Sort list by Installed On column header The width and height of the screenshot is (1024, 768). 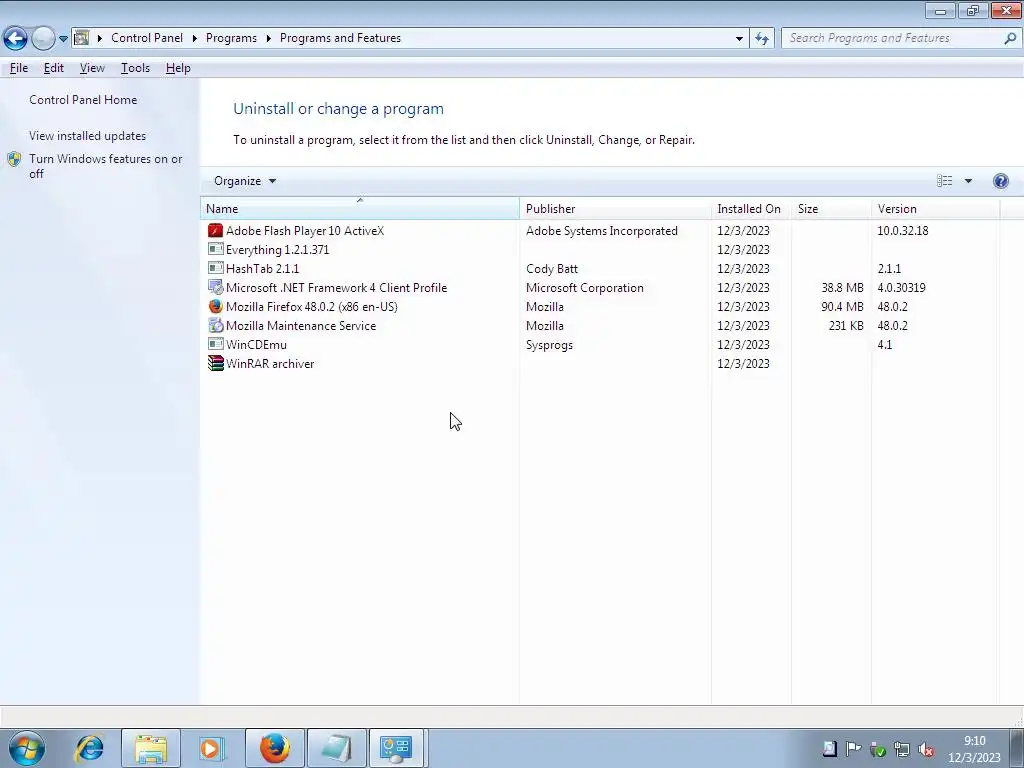(x=751, y=209)
